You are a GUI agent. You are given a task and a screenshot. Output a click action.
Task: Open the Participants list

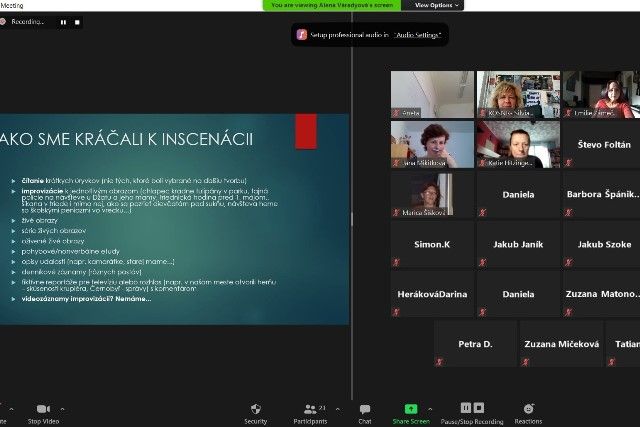[x=309, y=409]
